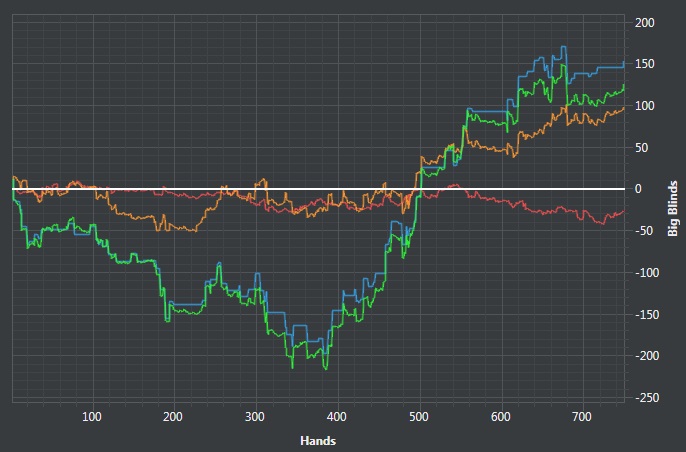686x452 pixels.
Task: Click the y-axis label -150
Action: (647, 314)
